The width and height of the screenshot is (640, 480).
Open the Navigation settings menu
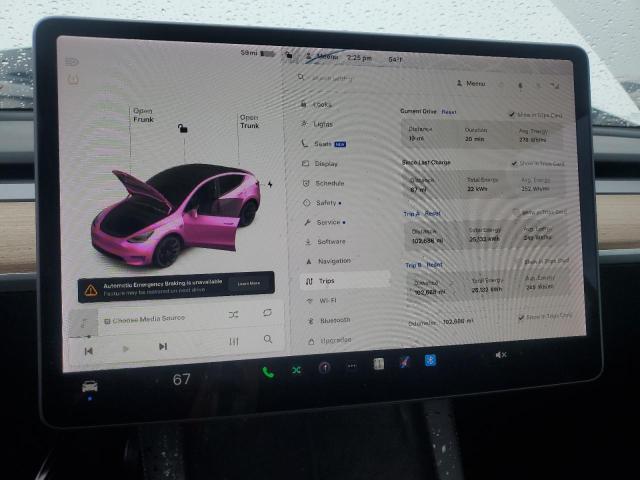(329, 261)
